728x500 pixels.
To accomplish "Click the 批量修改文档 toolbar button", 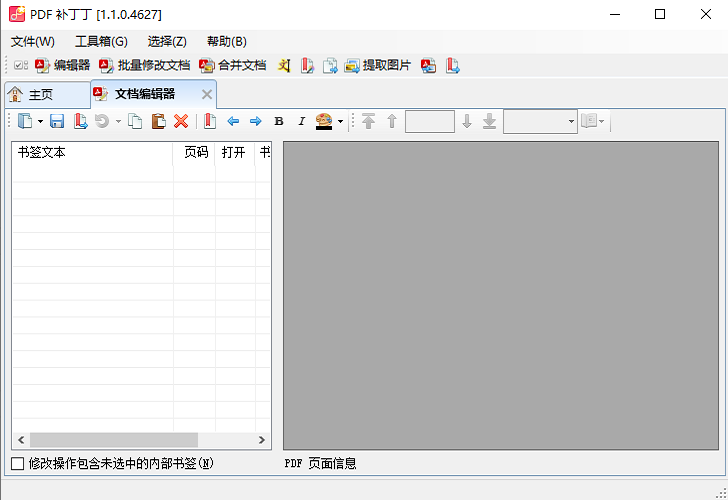I will [x=144, y=66].
